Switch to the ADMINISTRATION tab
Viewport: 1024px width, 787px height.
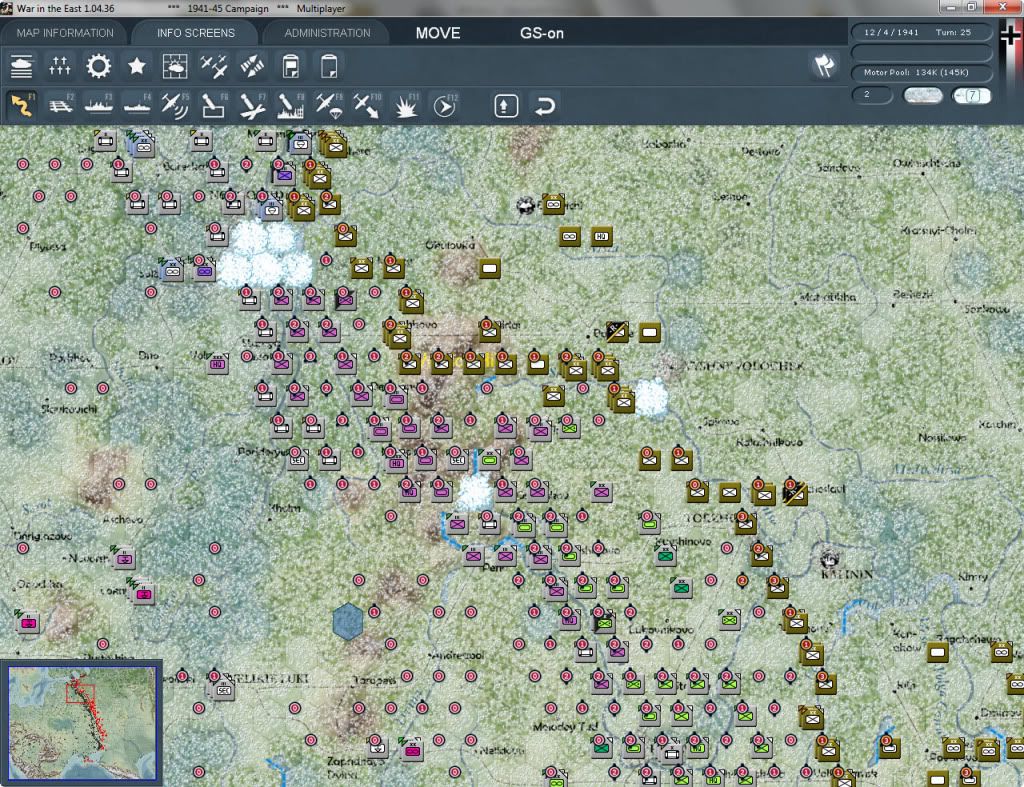pyautogui.click(x=327, y=33)
